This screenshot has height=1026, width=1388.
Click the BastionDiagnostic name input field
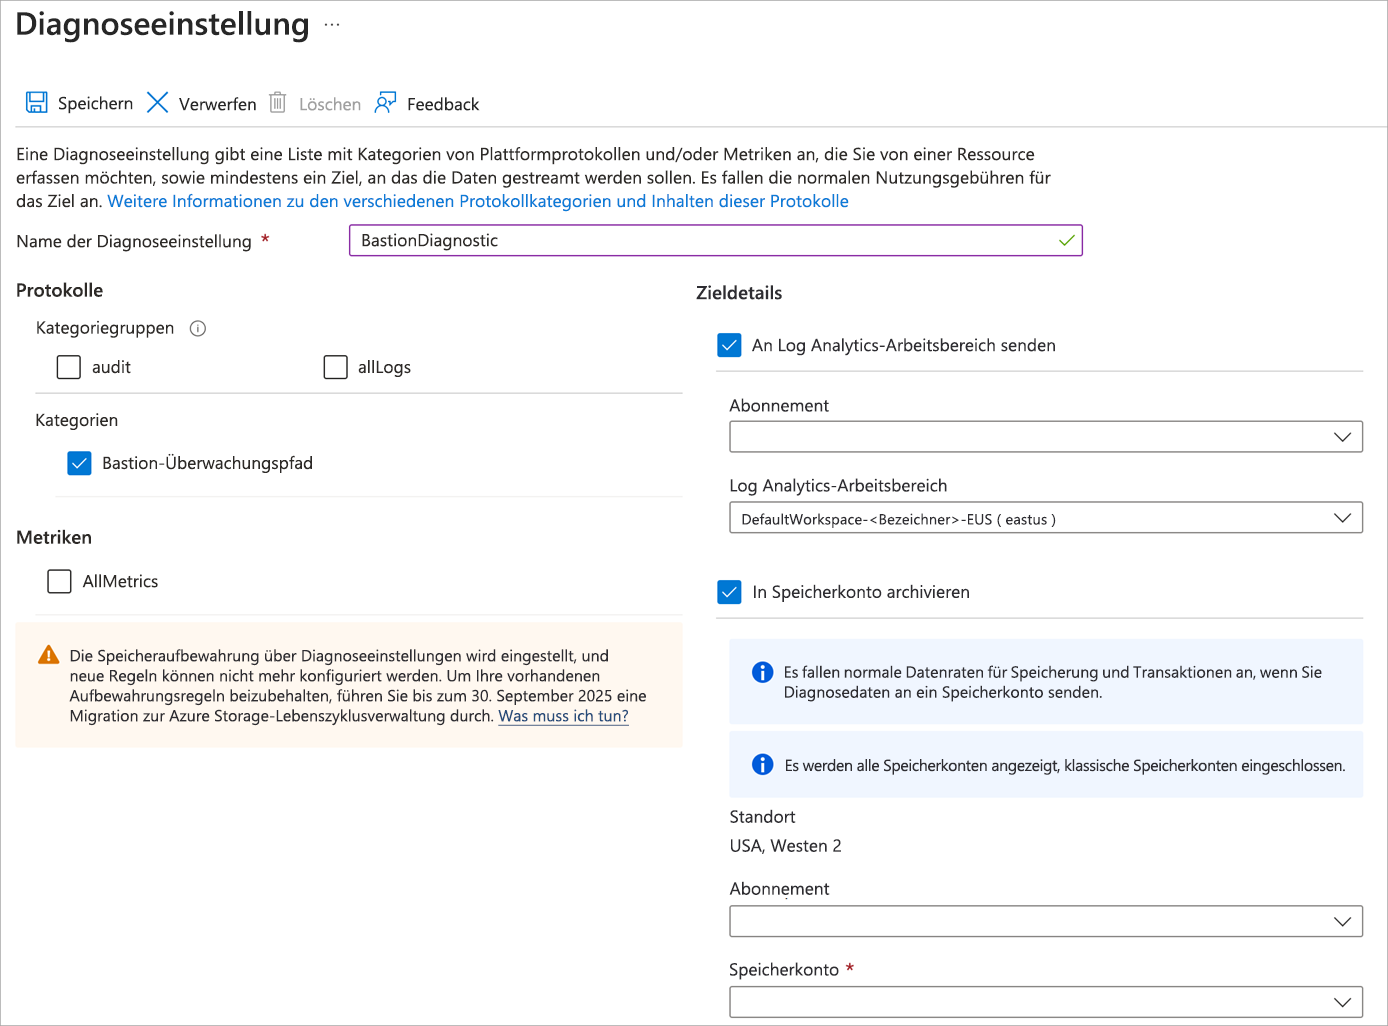[x=716, y=241]
